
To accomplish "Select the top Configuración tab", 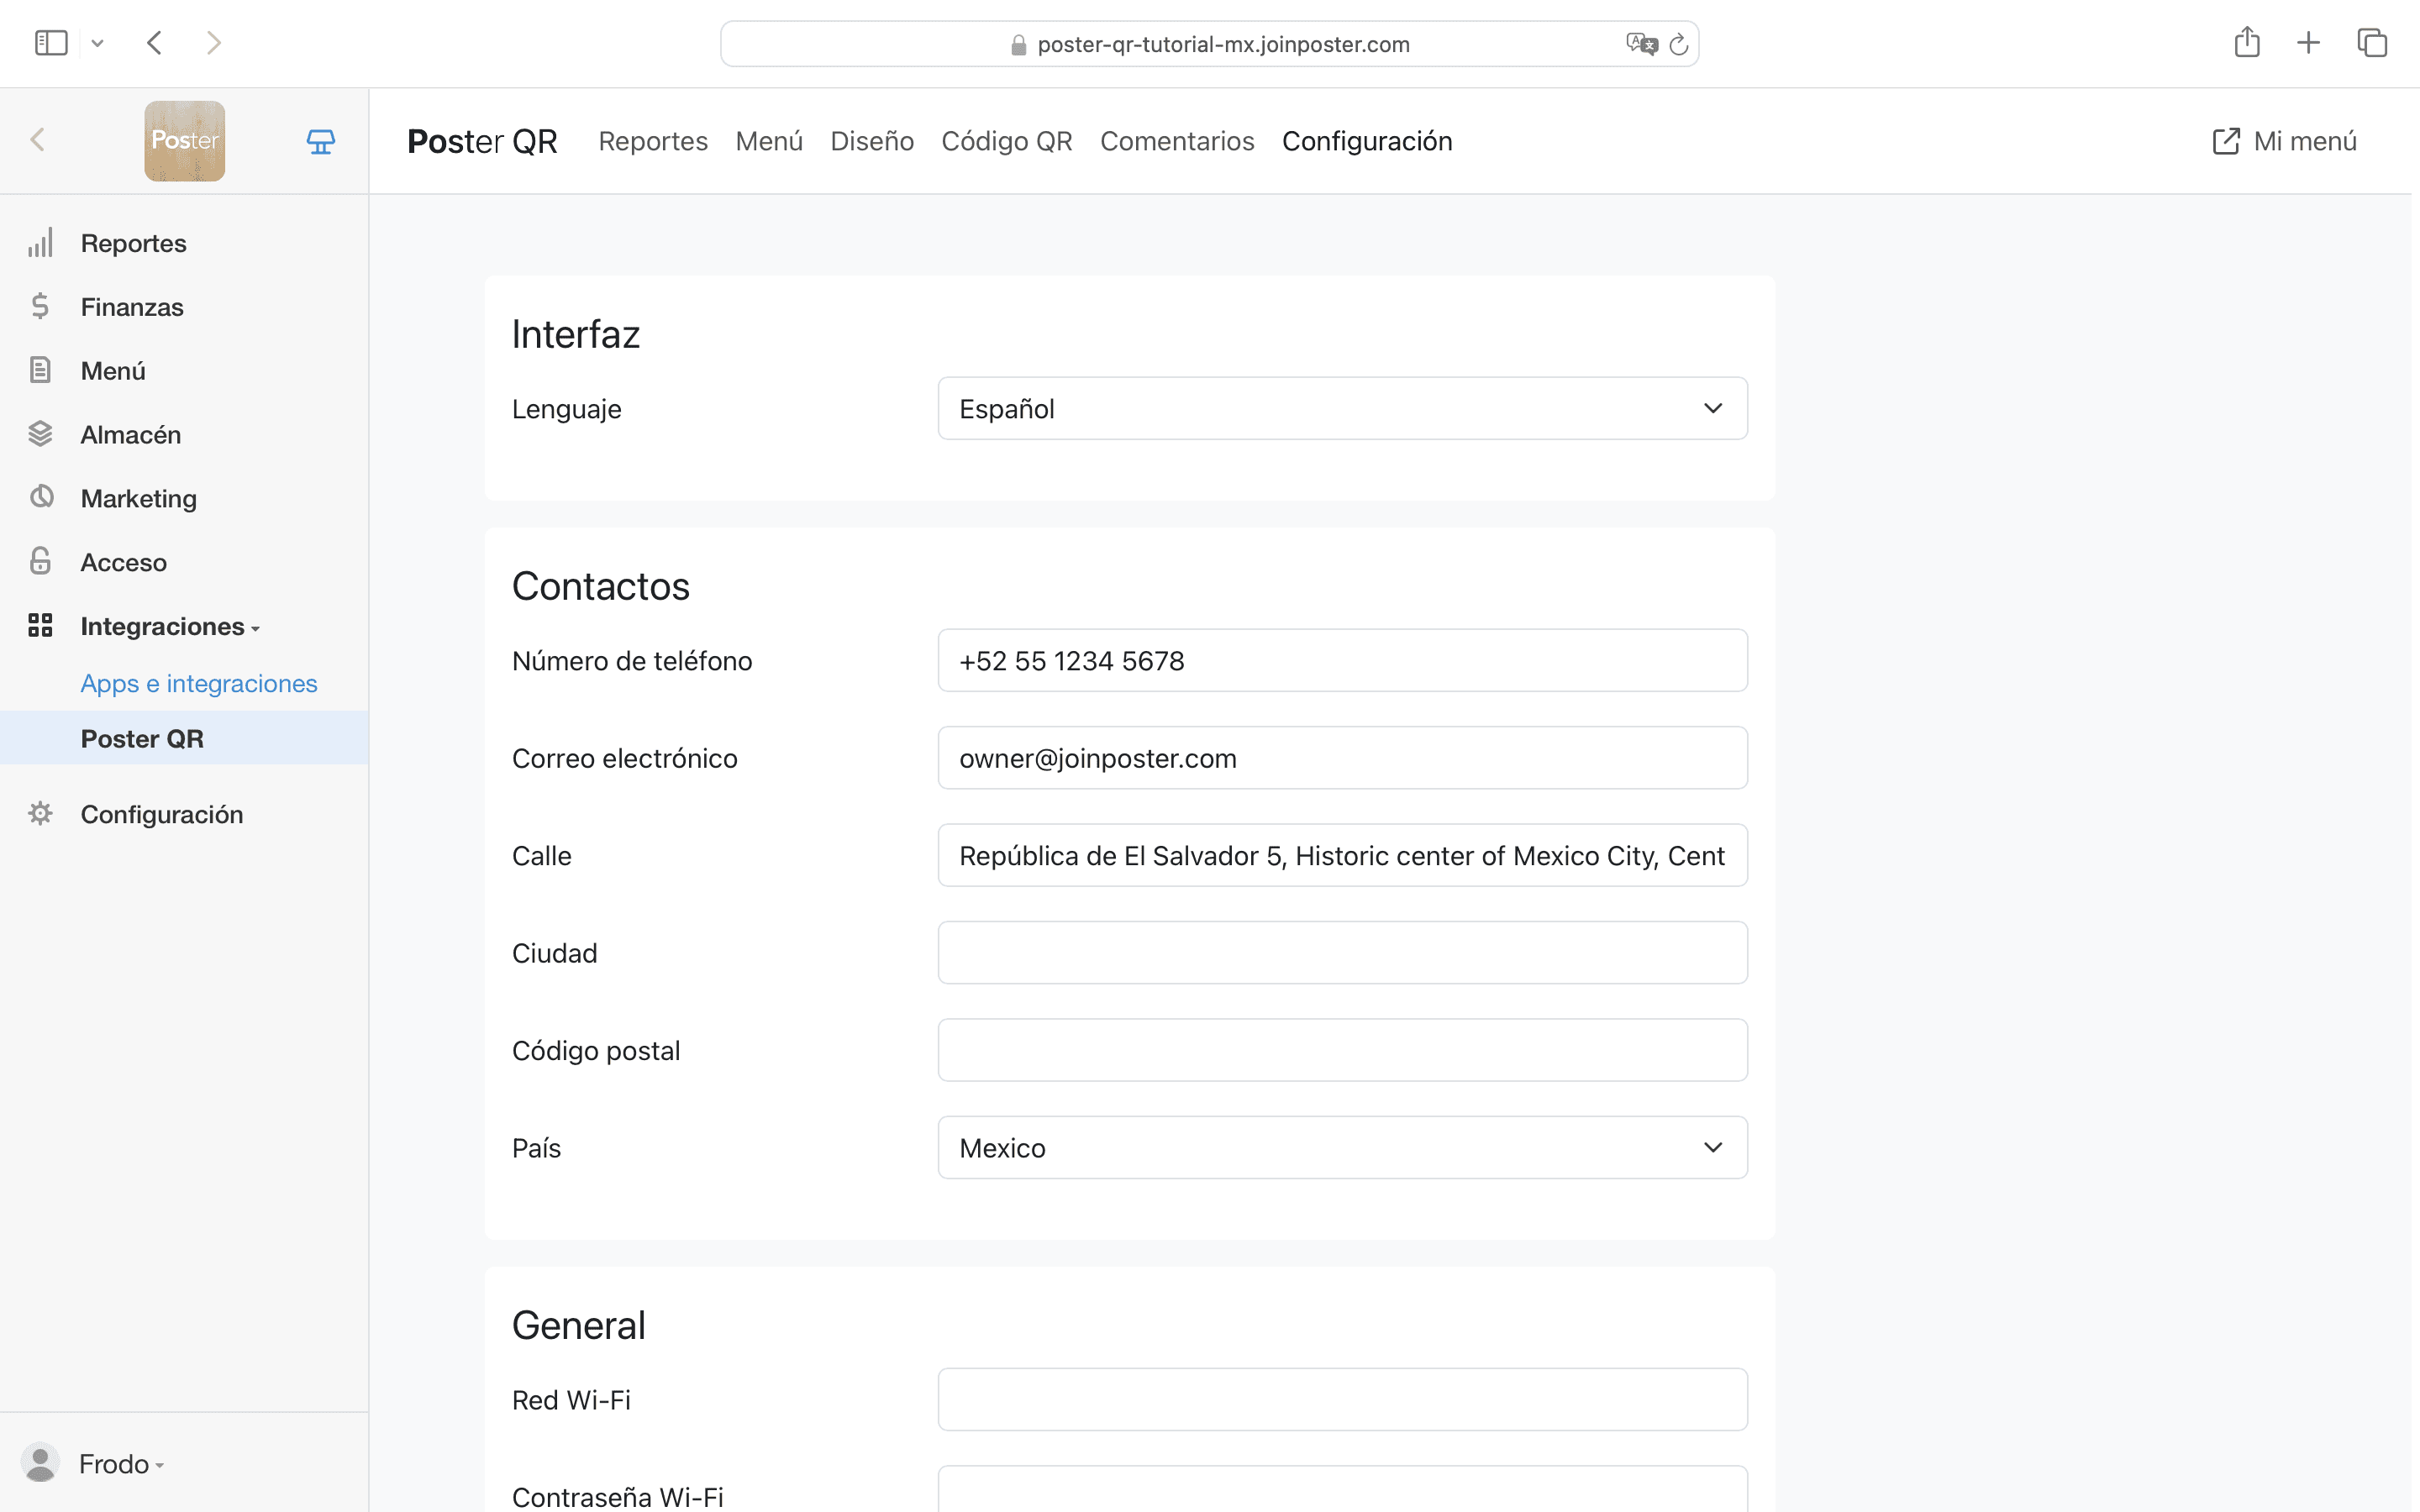I will (1367, 141).
